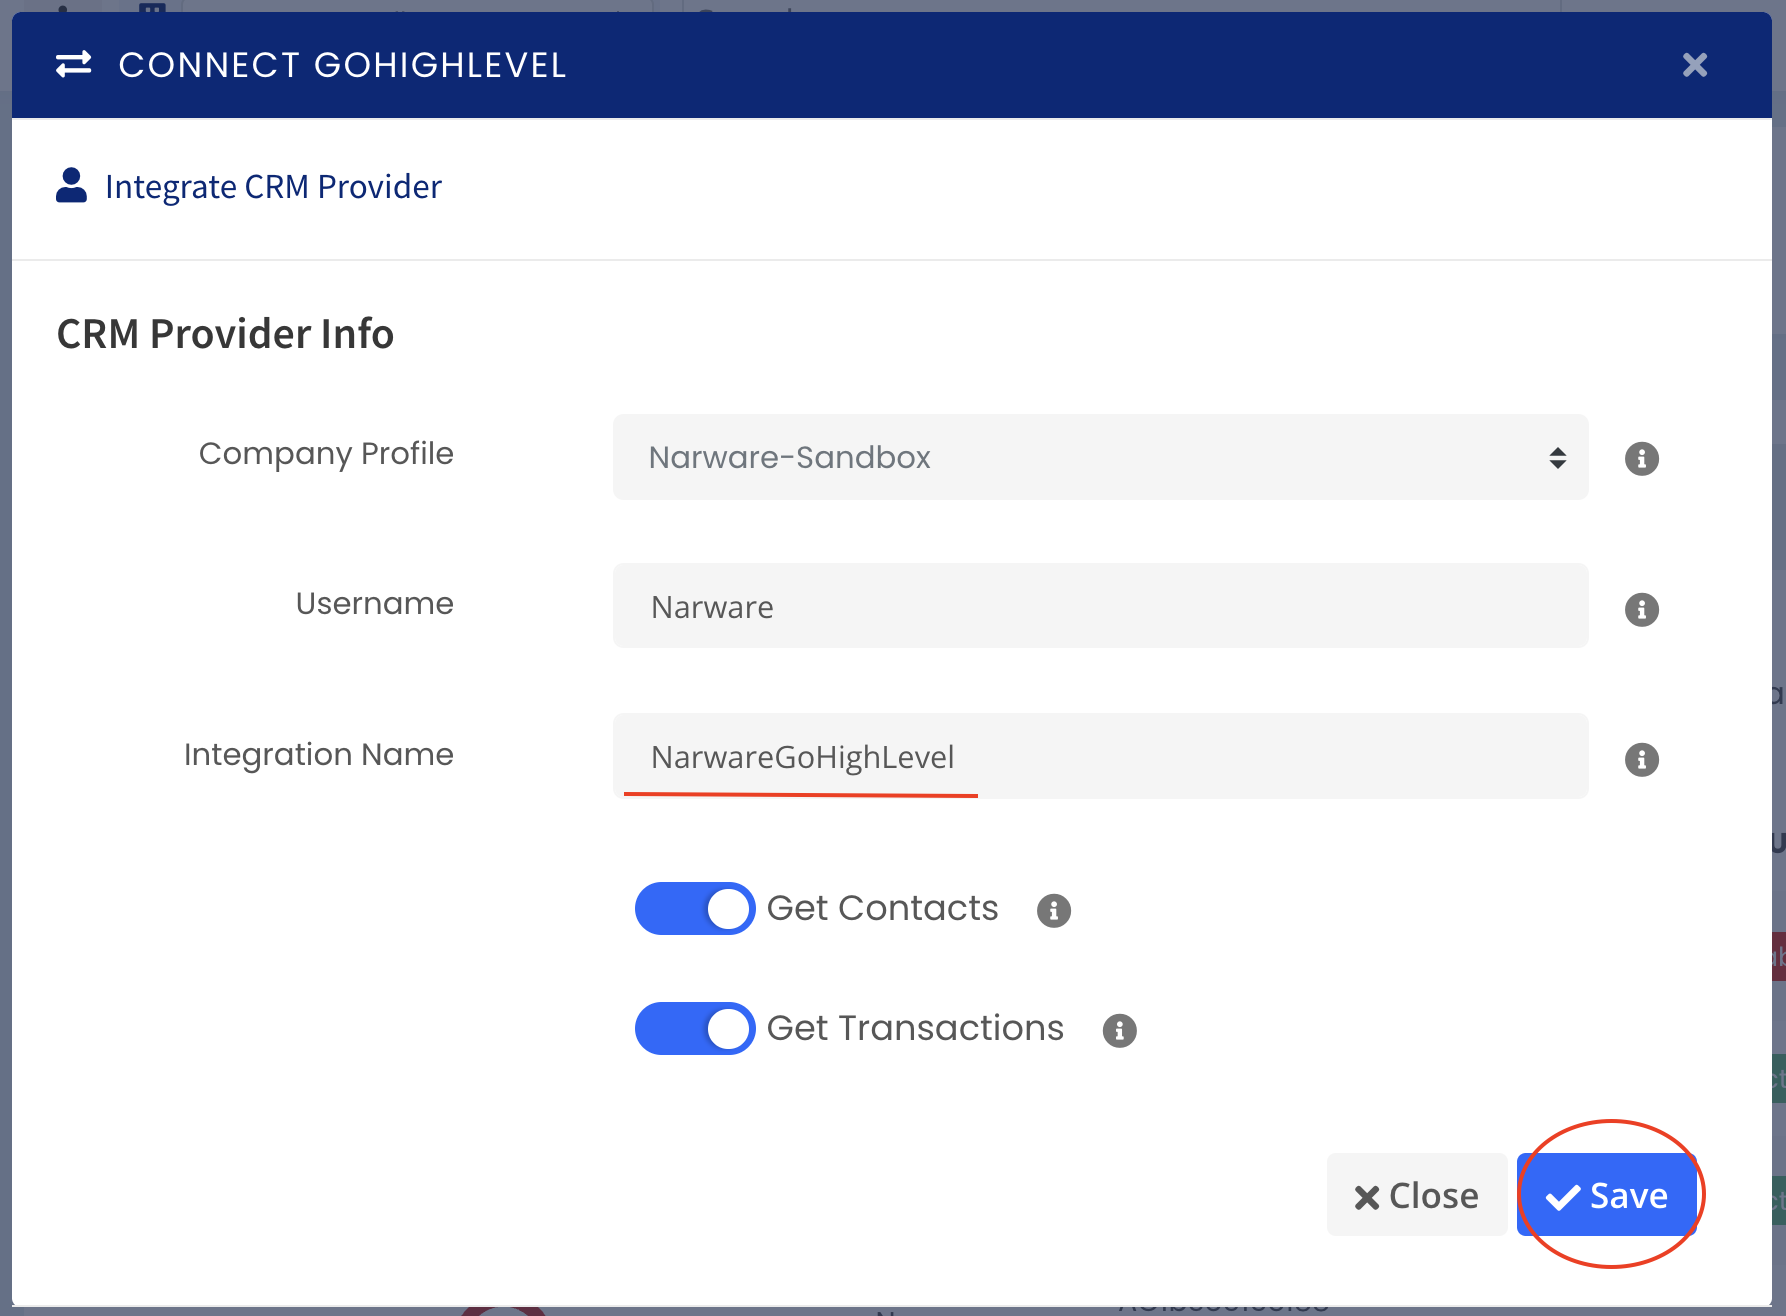
Task: Click the CONNECT GOHIGHLEVEL title text
Action: click(342, 65)
